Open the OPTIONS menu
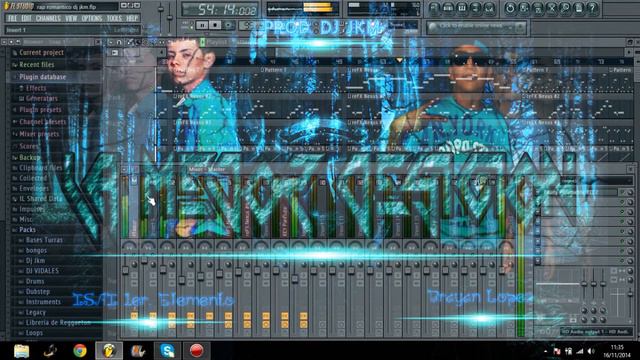The image size is (640, 360). pos(92,18)
